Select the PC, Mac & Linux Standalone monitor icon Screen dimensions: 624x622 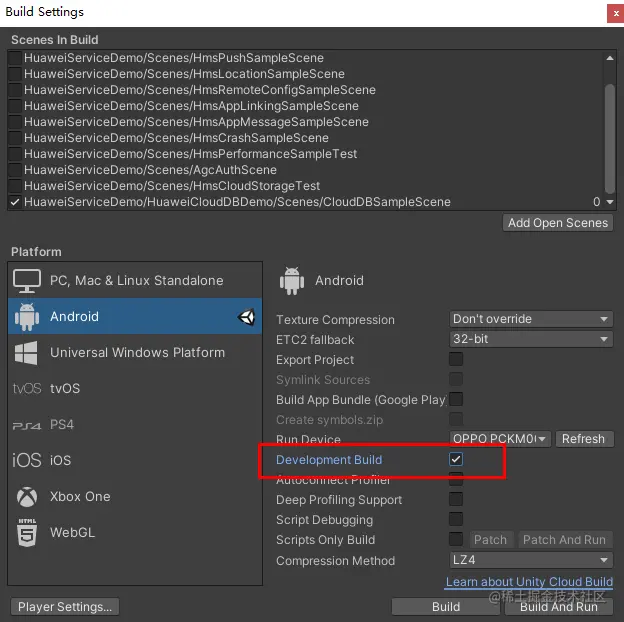pos(27,281)
